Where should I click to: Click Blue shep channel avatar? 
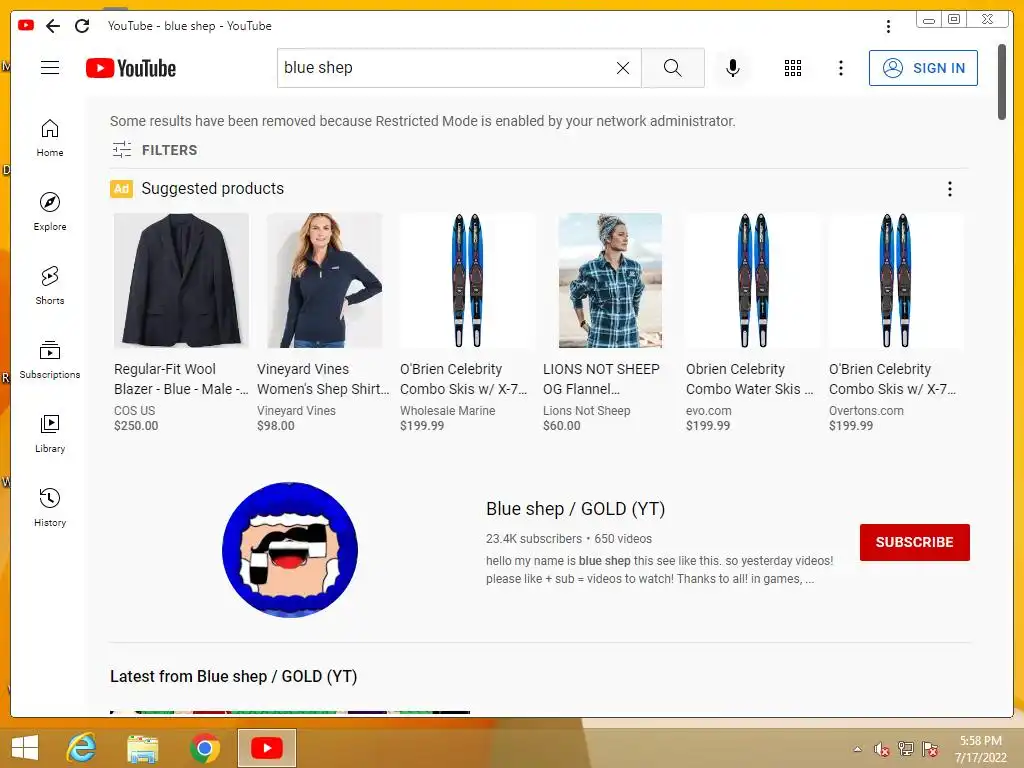coord(290,549)
